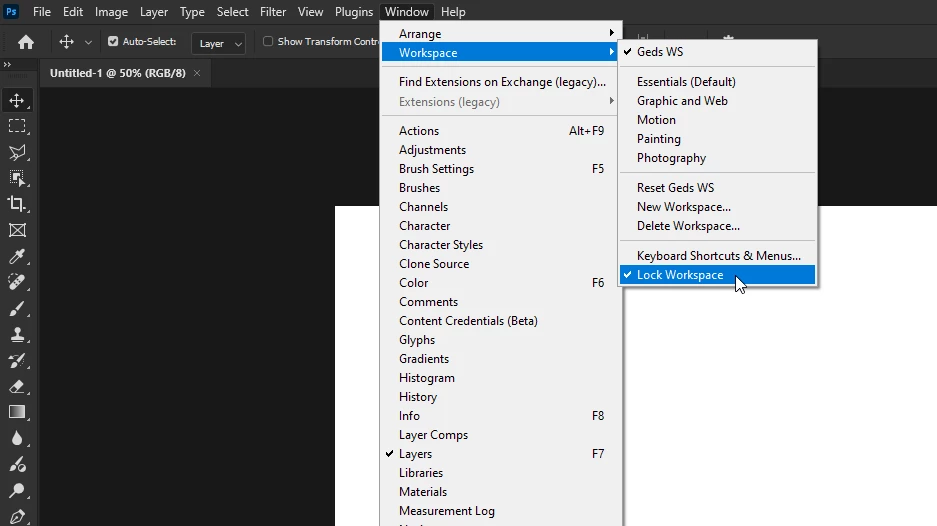Open the Plugins menu
937x526 pixels.
[354, 12]
